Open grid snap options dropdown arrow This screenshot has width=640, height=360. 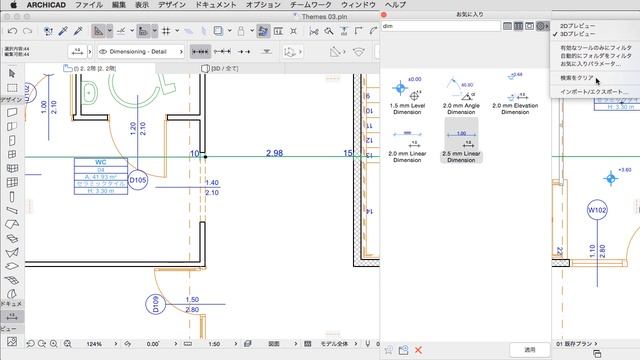pos(177,31)
